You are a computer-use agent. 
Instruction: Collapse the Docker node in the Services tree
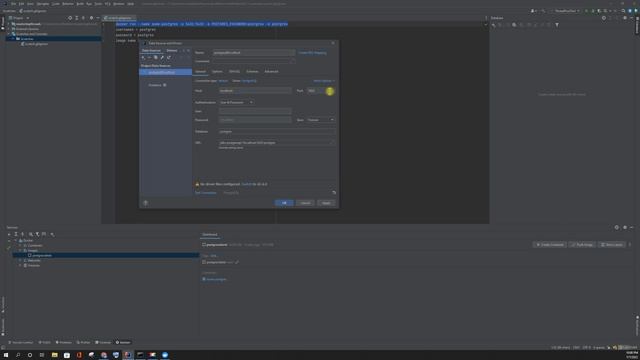pyautogui.click(x=16, y=240)
